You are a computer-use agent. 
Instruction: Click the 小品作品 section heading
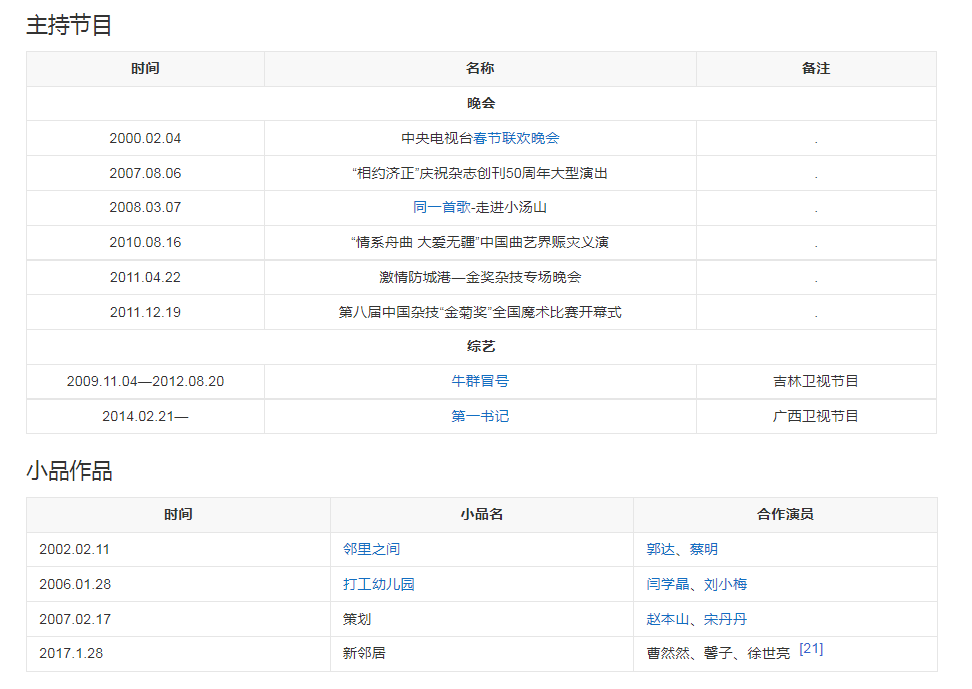coord(69,471)
